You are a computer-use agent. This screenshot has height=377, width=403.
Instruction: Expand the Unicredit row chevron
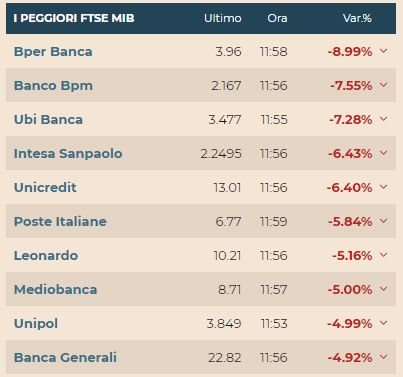point(384,187)
